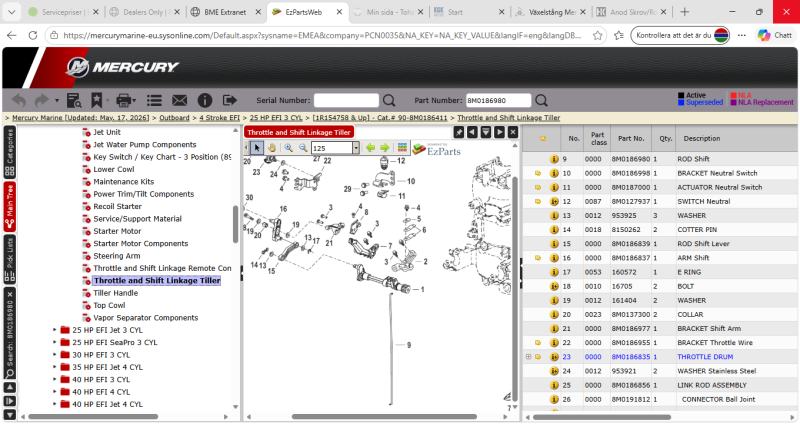
Task: Expand the THROTTLE DRUM row plus sign
Action: tap(529, 357)
